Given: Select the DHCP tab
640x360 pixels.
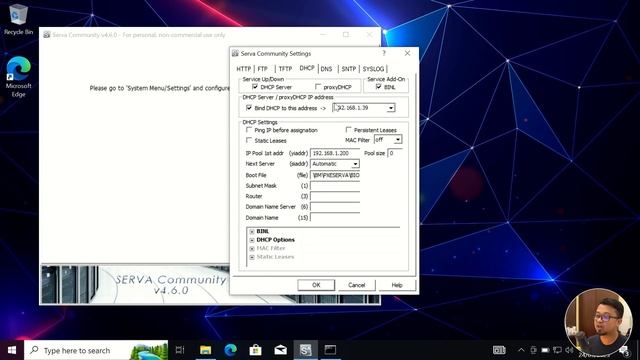Looking at the screenshot, I should [307, 68].
